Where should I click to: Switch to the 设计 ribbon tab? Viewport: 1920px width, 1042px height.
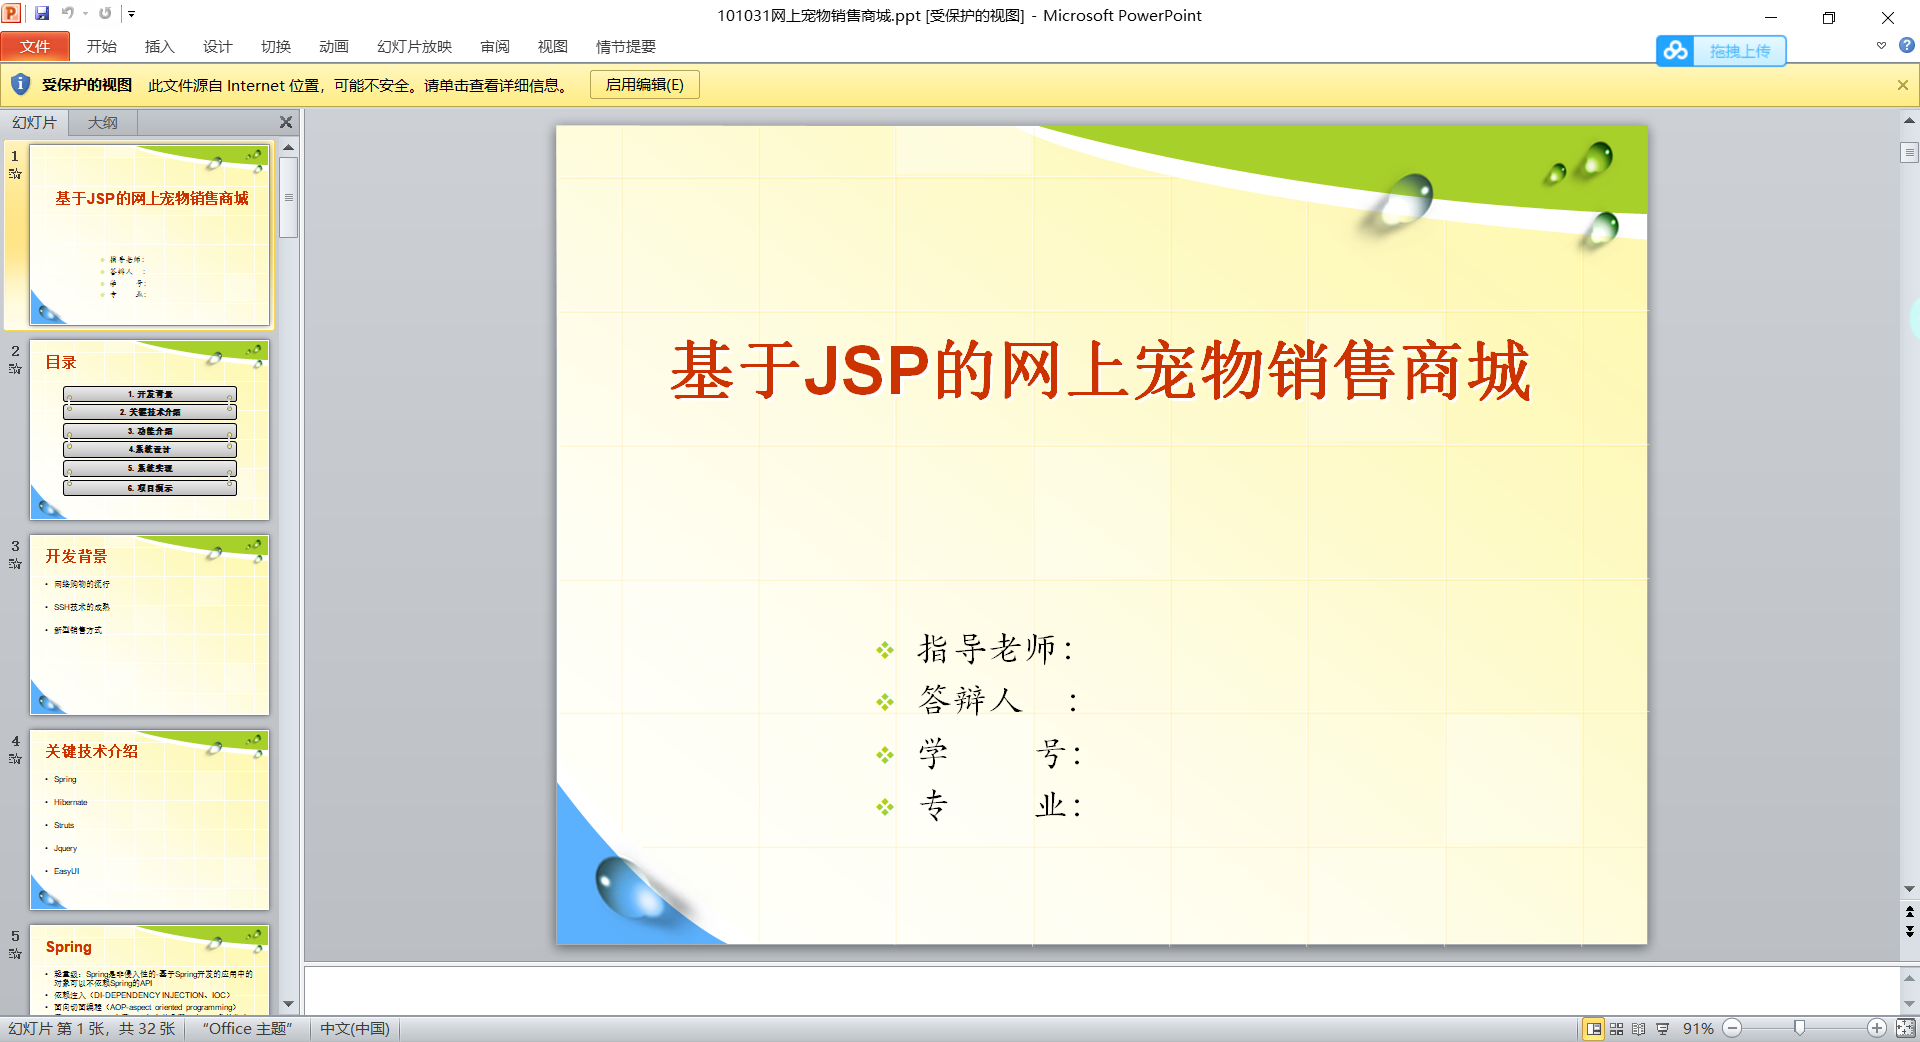pyautogui.click(x=218, y=47)
